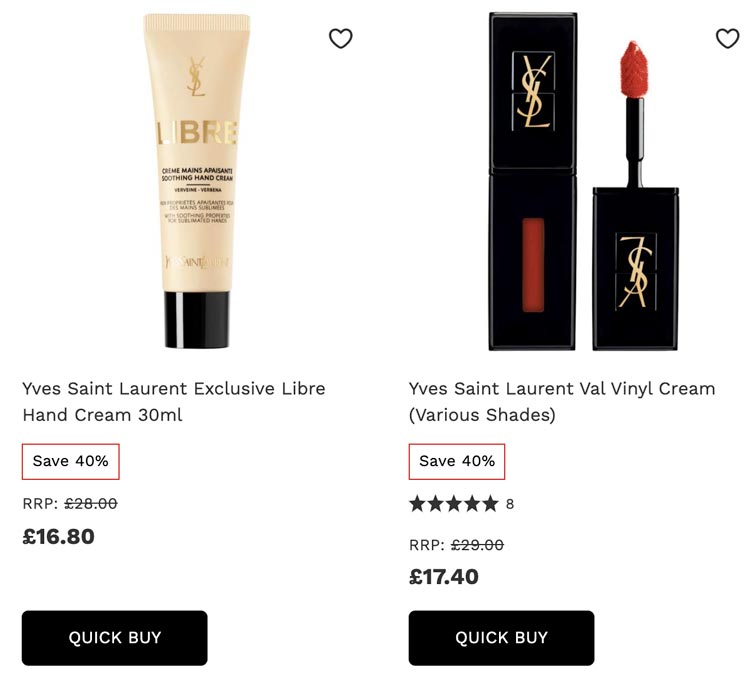Click the crossed-out RRP £29.00
750x678 pixels.
coord(477,545)
